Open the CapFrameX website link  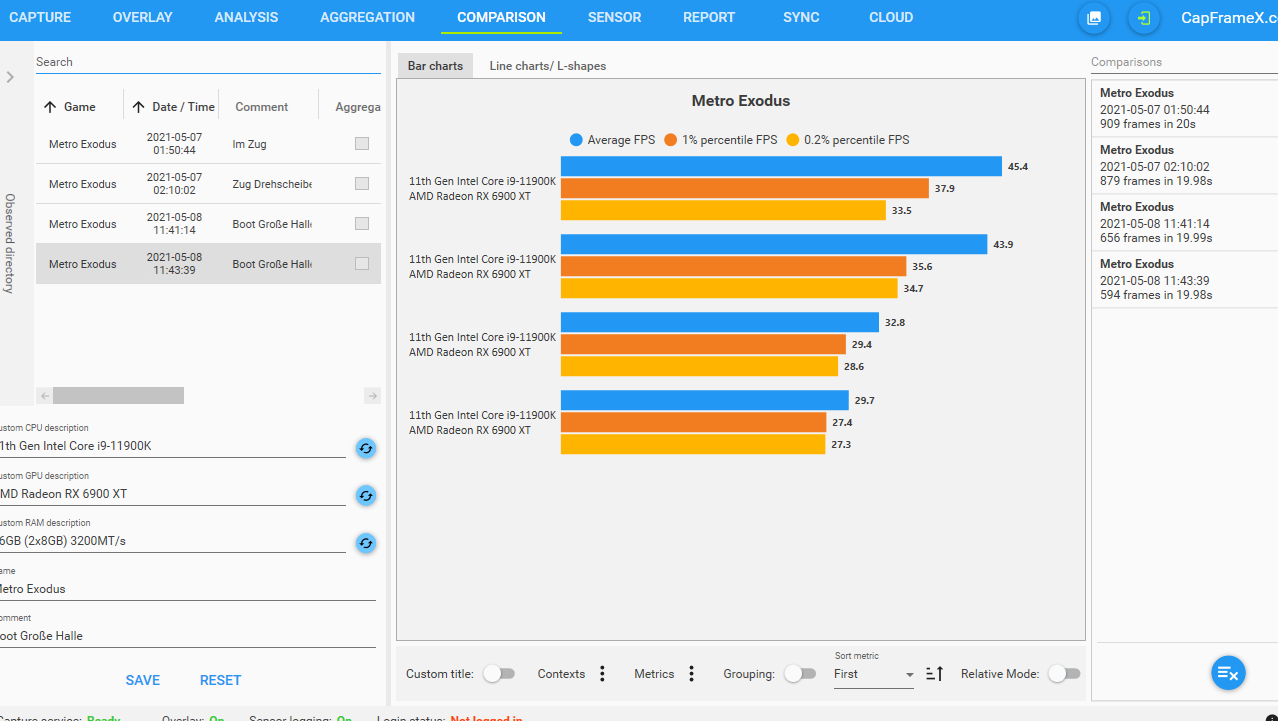[1229, 18]
